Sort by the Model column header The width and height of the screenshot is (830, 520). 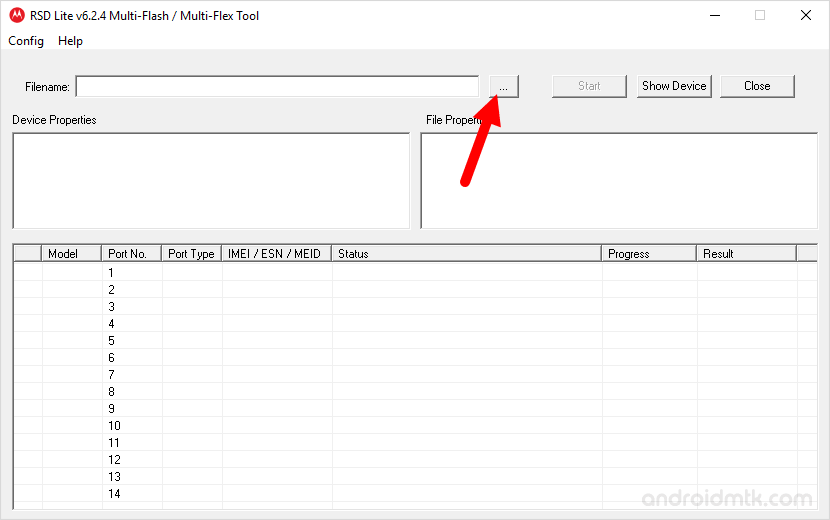click(x=72, y=254)
